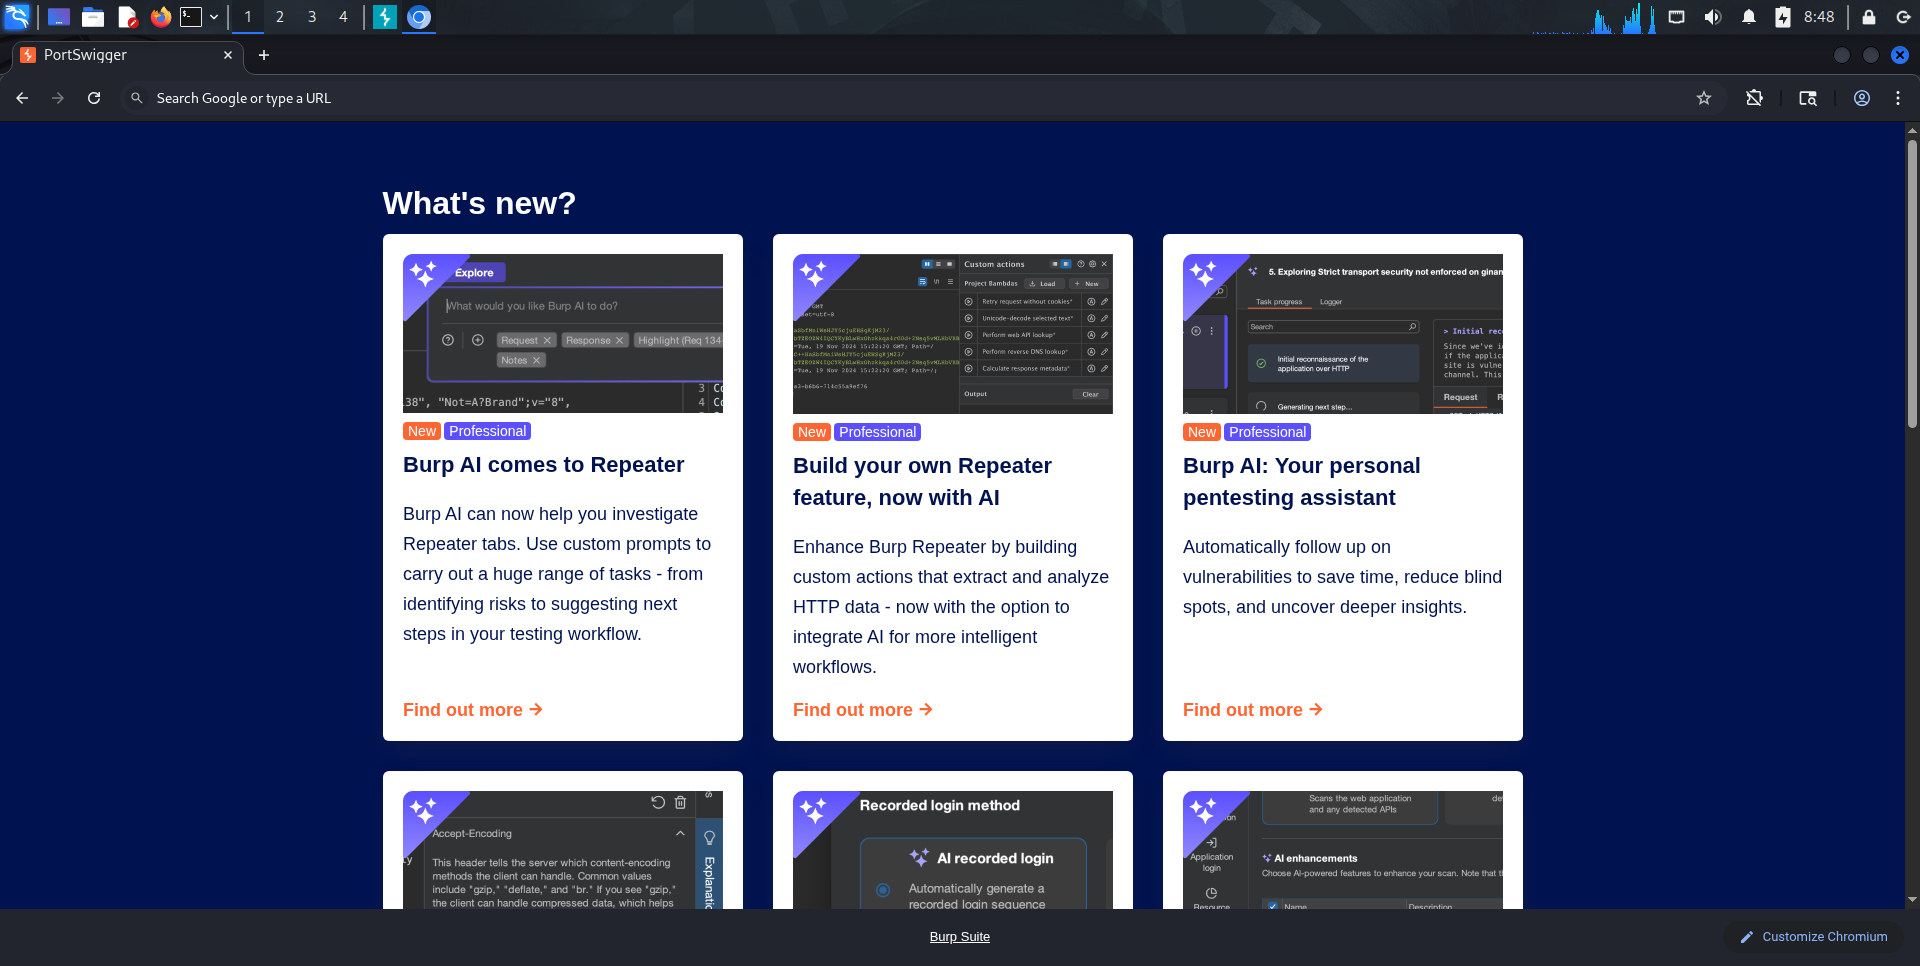This screenshot has width=1920, height=966.
Task: Click the Burp Suite taskbar icon
Action: coord(385,17)
